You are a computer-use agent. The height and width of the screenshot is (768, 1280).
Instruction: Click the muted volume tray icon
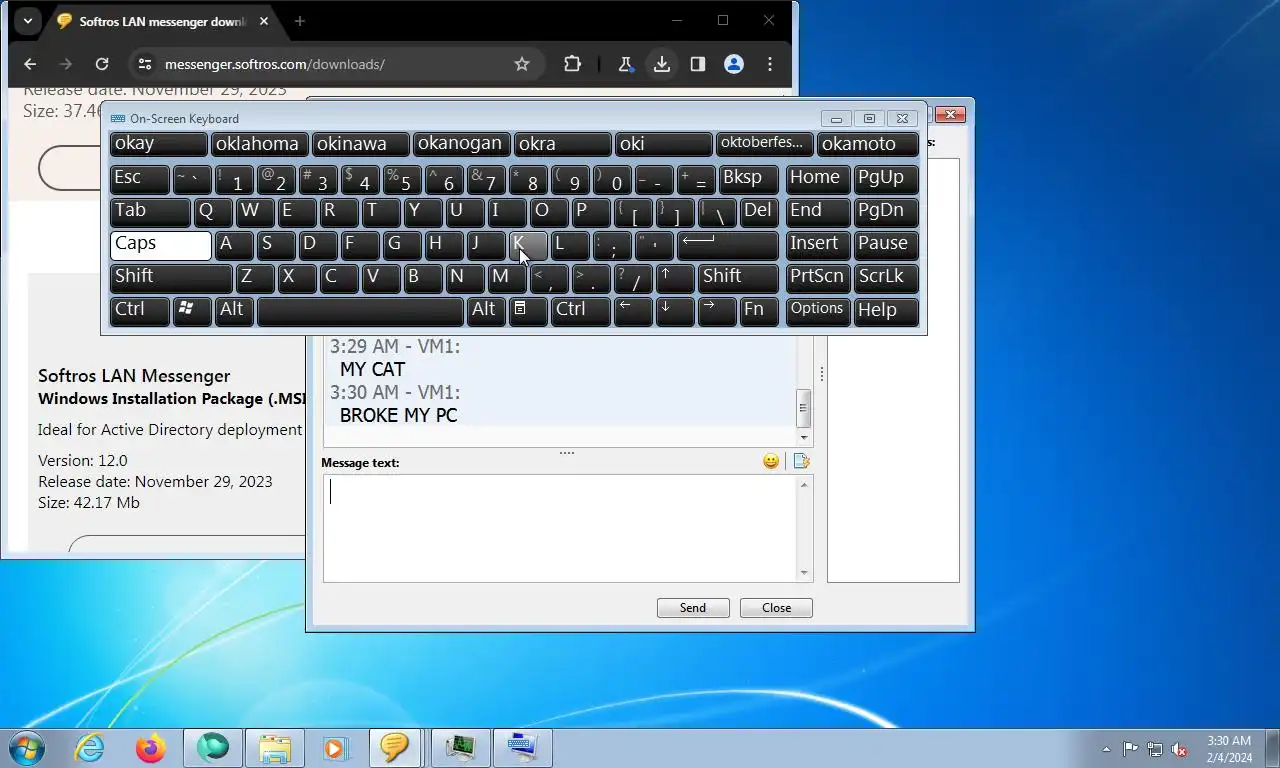[1179, 749]
